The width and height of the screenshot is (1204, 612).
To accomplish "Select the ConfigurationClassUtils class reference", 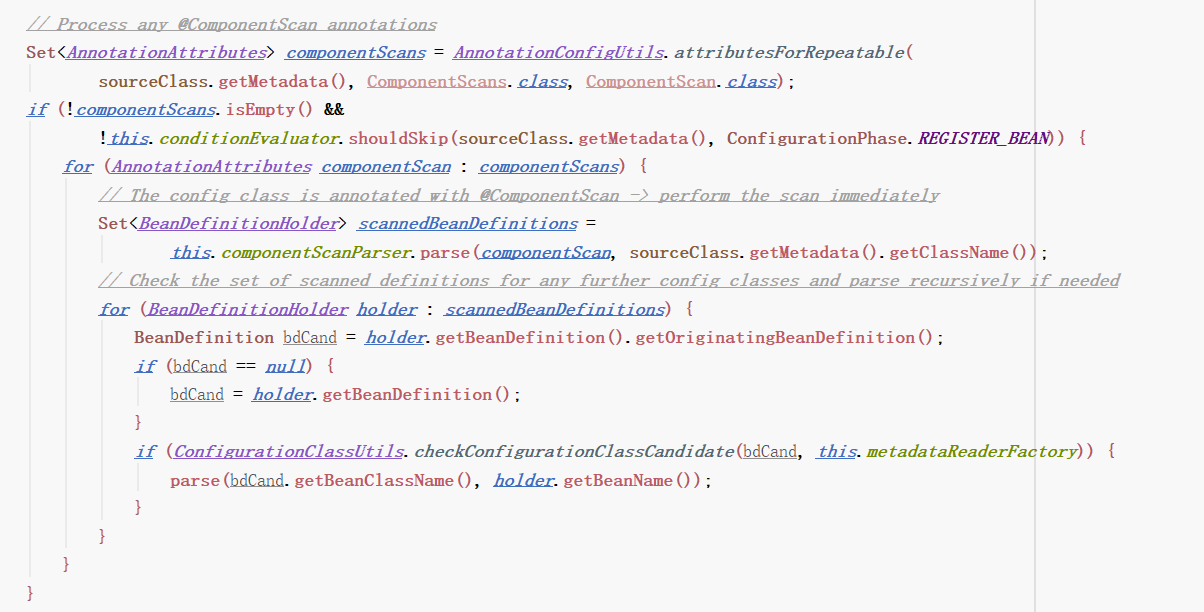I will tap(290, 452).
